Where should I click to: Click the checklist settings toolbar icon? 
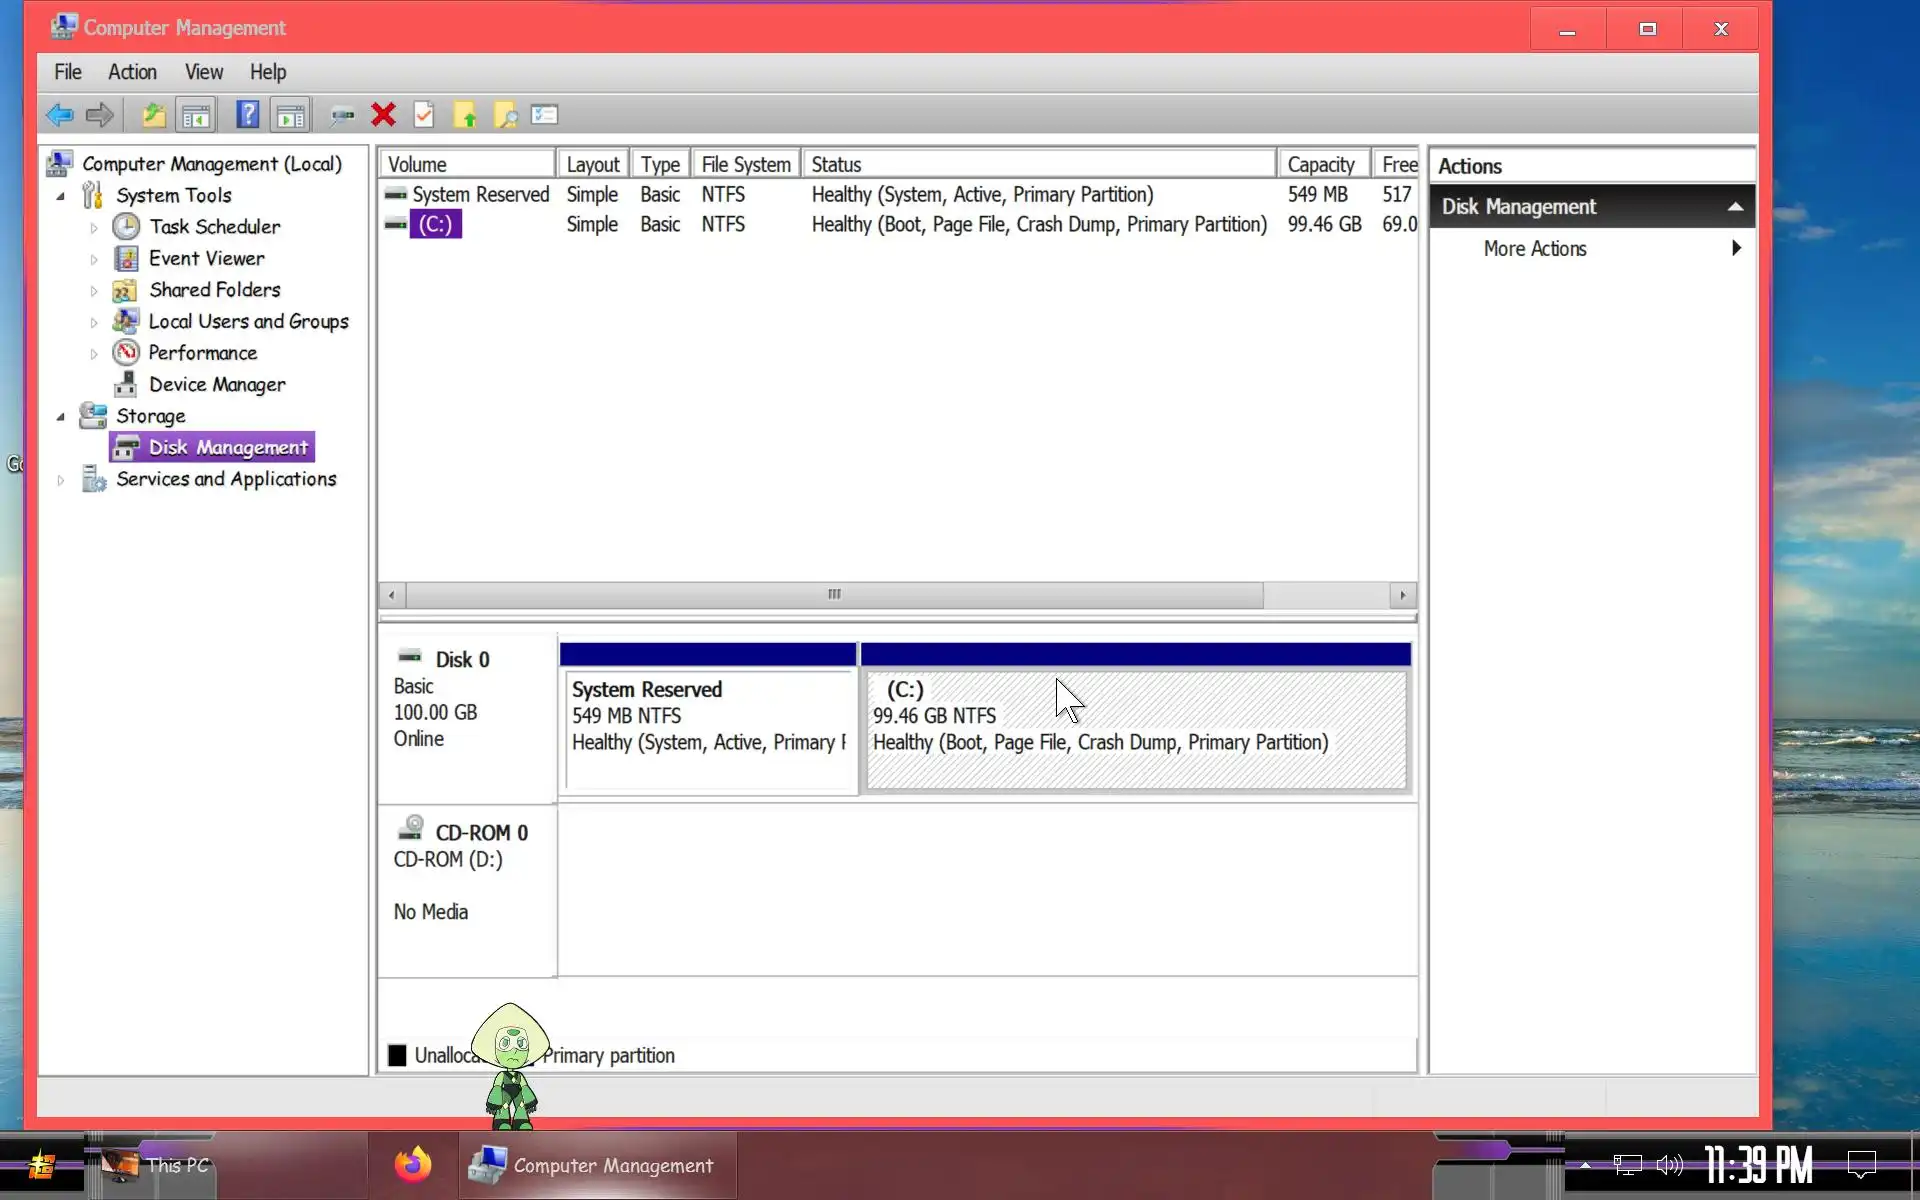545,115
